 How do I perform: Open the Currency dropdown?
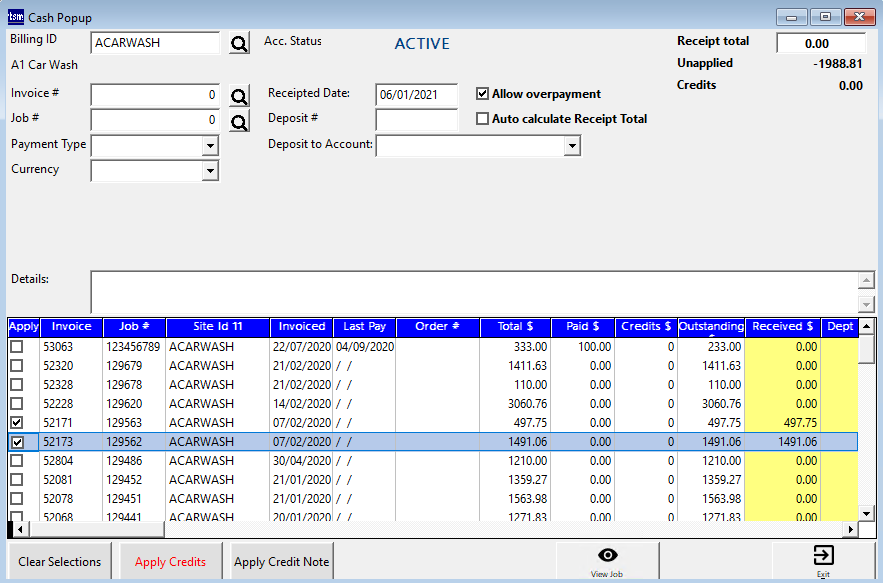click(210, 170)
